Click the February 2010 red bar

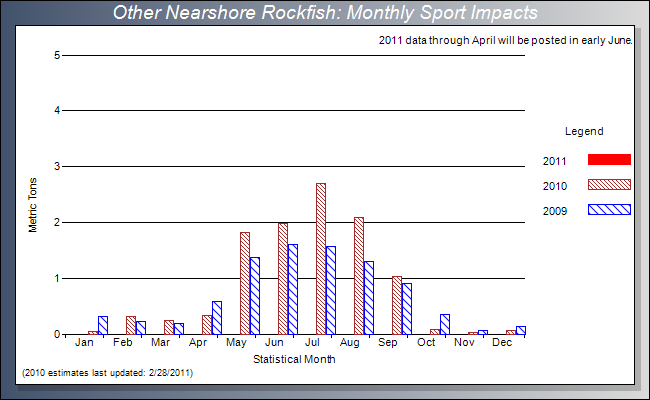click(131, 325)
